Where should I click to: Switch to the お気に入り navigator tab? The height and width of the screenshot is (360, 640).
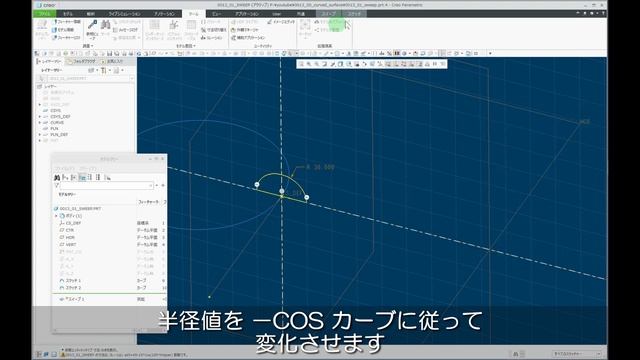(x=112, y=61)
